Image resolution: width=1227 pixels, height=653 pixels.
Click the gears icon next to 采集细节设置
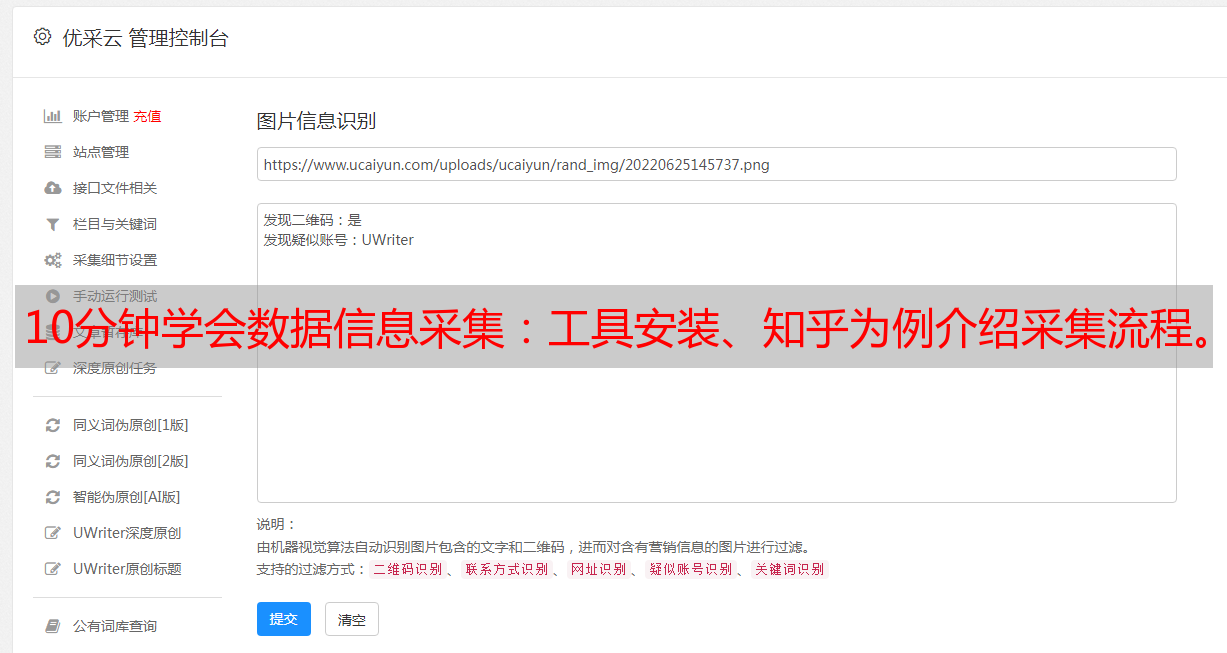53,260
